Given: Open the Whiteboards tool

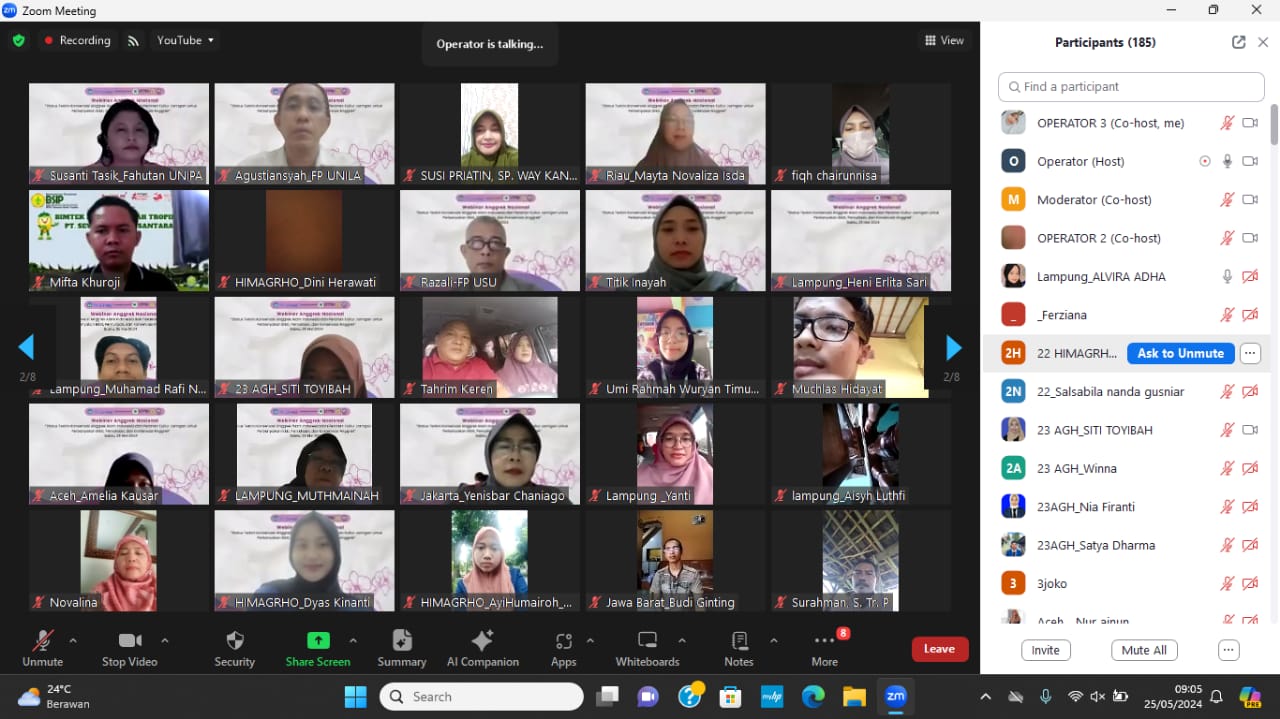Looking at the screenshot, I should point(647,641).
